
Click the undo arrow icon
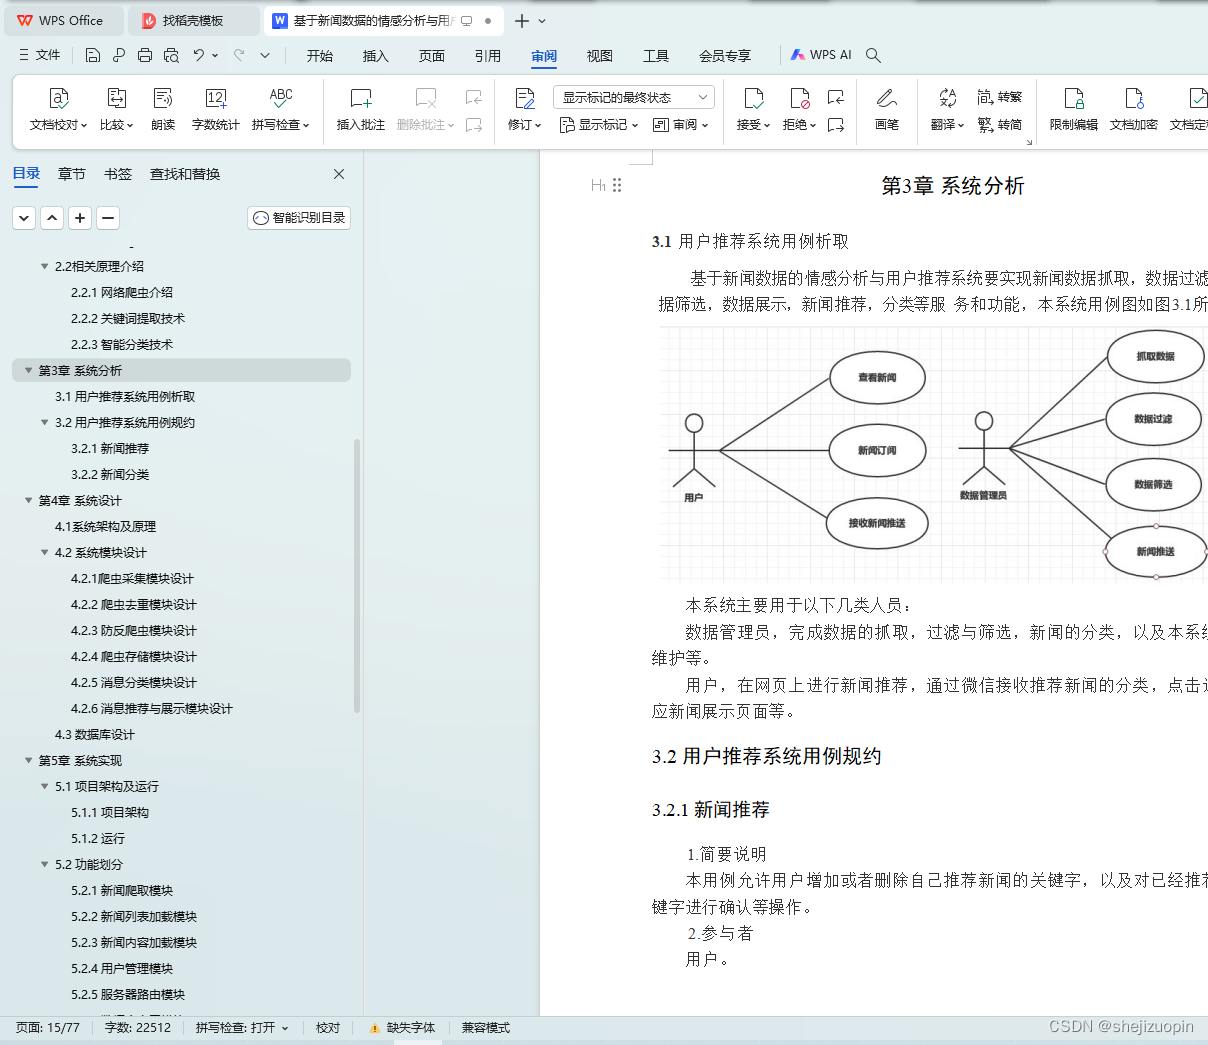[199, 55]
